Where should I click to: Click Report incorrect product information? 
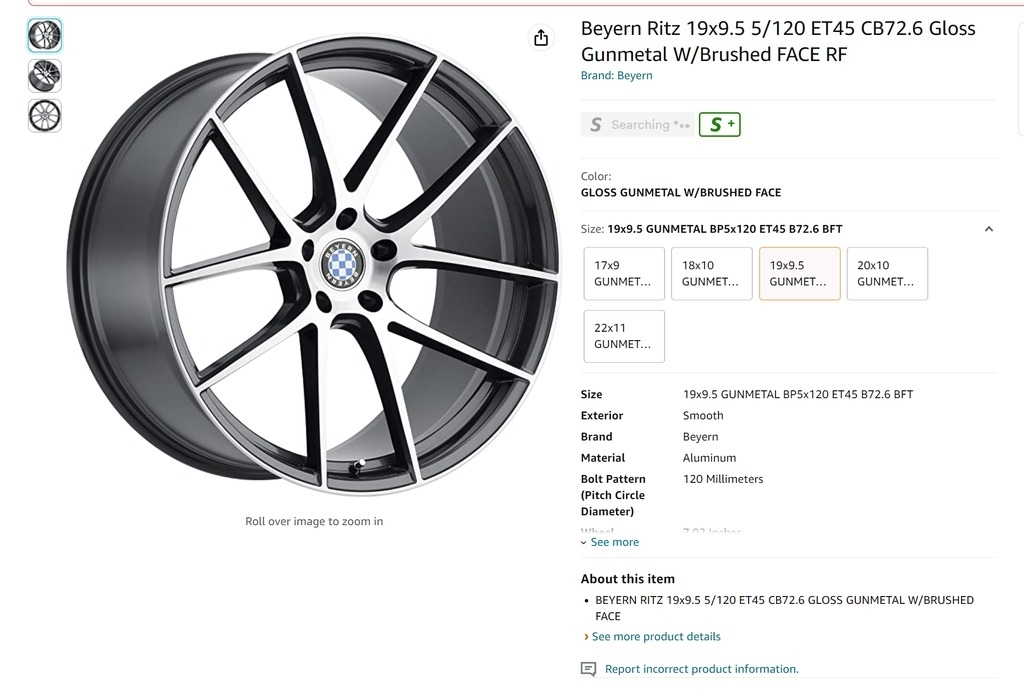(701, 669)
